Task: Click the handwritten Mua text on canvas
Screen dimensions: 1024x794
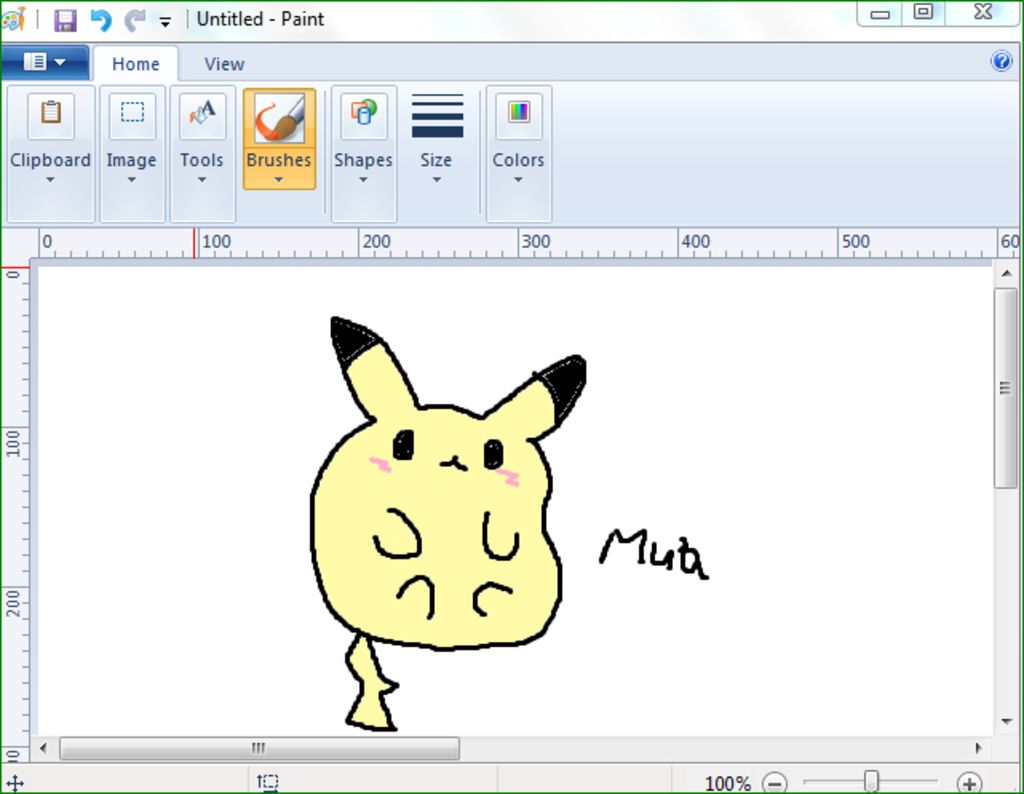Action: tap(654, 555)
